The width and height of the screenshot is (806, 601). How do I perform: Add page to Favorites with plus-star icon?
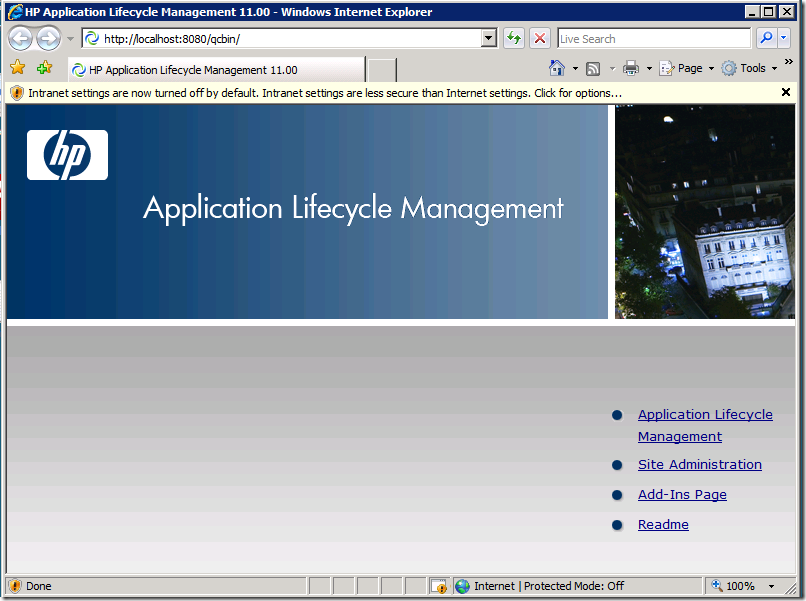point(45,67)
